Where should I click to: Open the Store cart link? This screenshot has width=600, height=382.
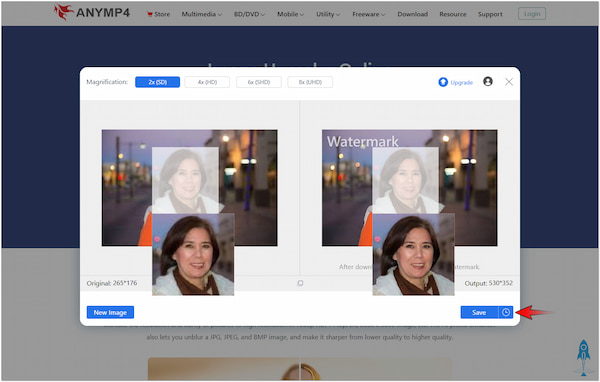(x=158, y=14)
